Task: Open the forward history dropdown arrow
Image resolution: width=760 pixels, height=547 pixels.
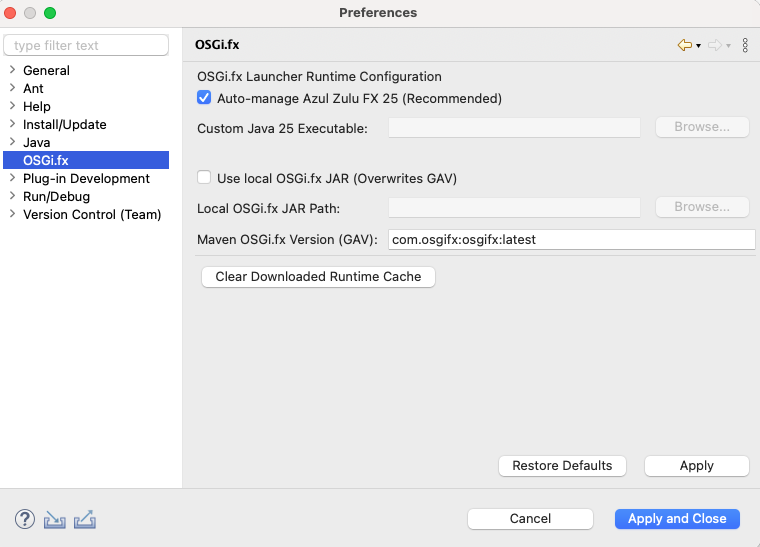Action: click(728, 46)
